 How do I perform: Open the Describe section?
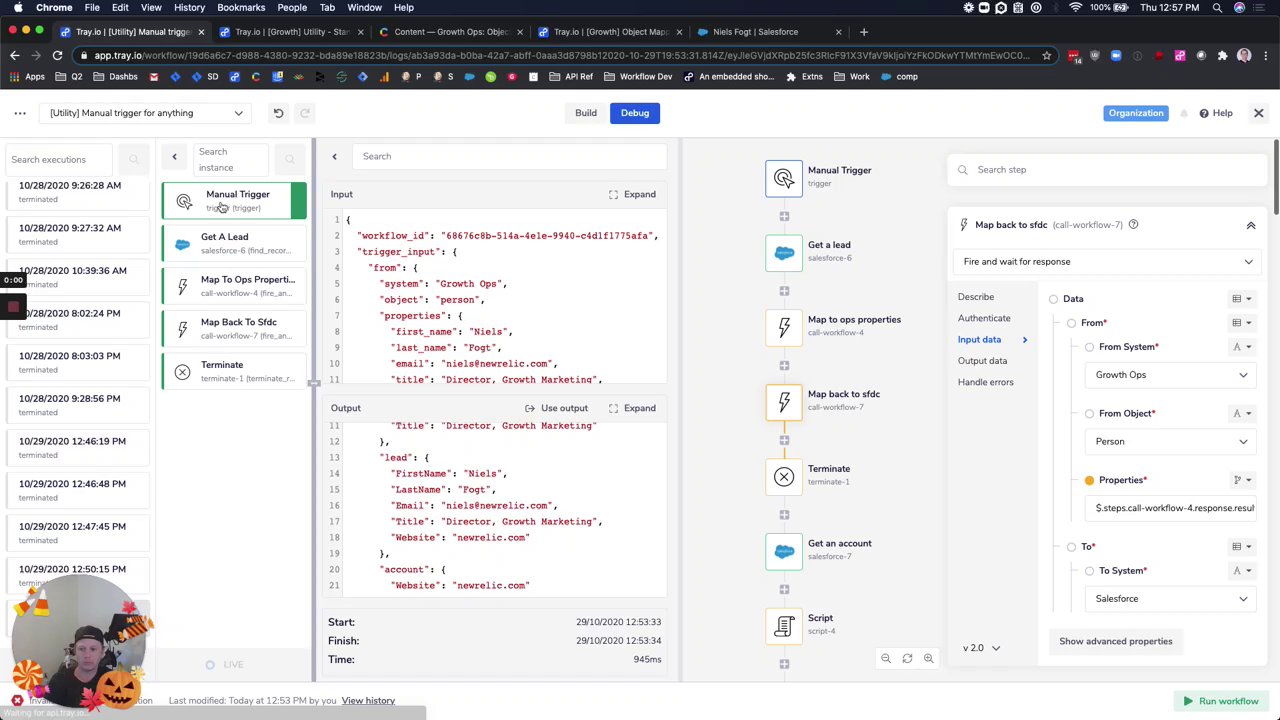pyautogui.click(x=976, y=297)
